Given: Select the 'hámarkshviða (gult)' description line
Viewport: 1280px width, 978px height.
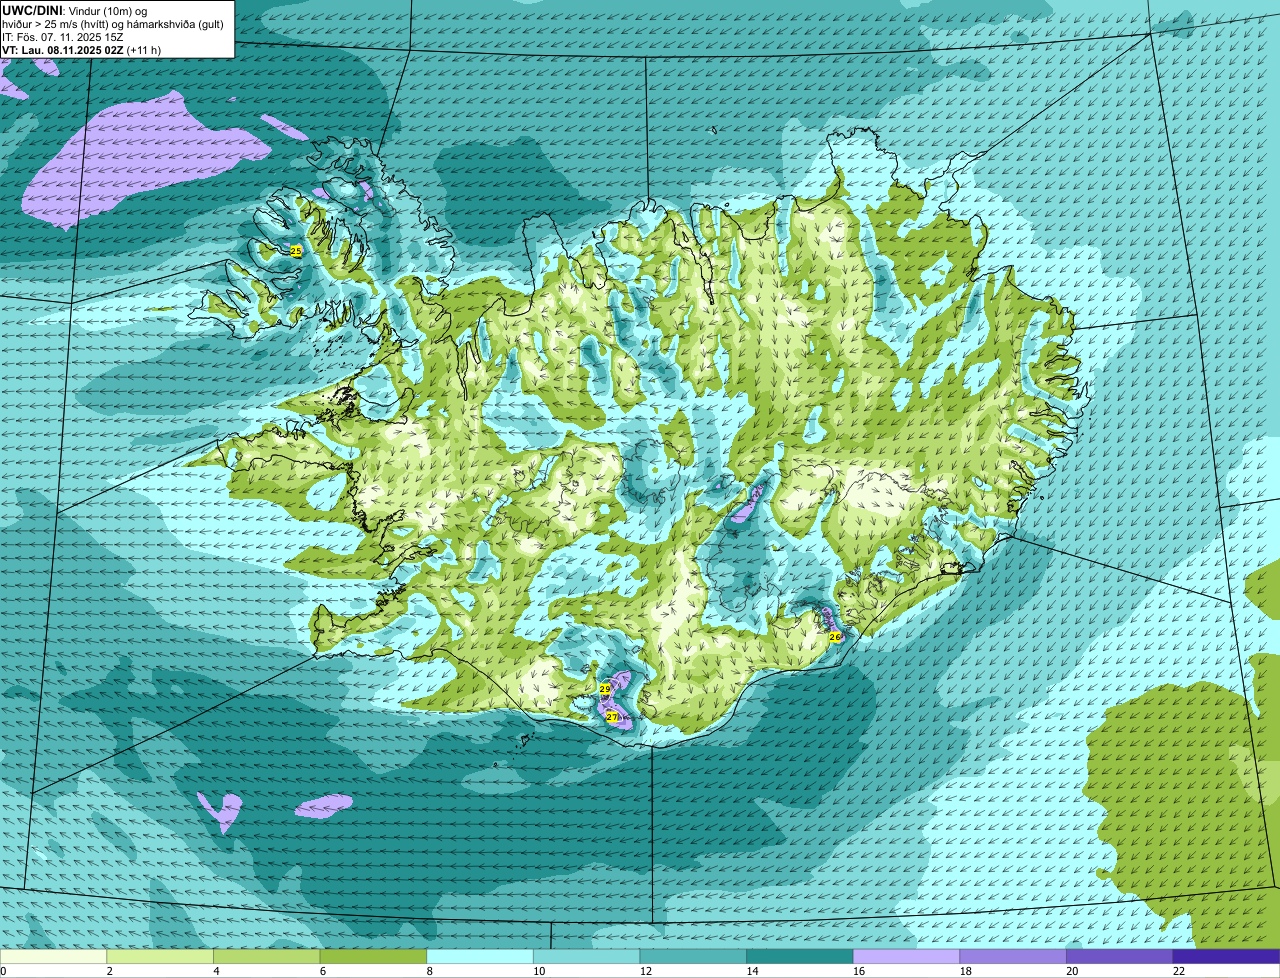Looking at the screenshot, I should click(115, 24).
